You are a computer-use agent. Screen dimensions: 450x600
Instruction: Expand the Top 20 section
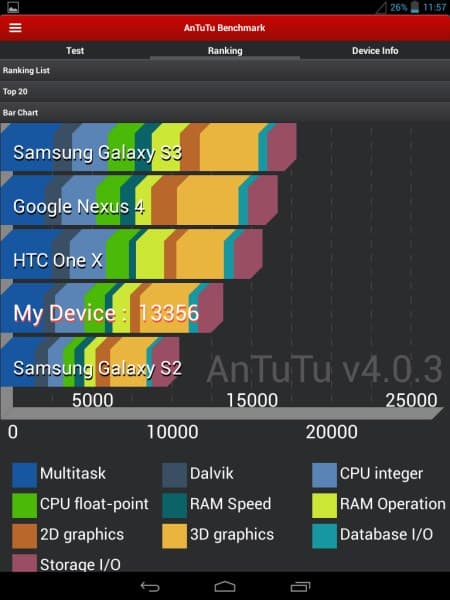225,91
